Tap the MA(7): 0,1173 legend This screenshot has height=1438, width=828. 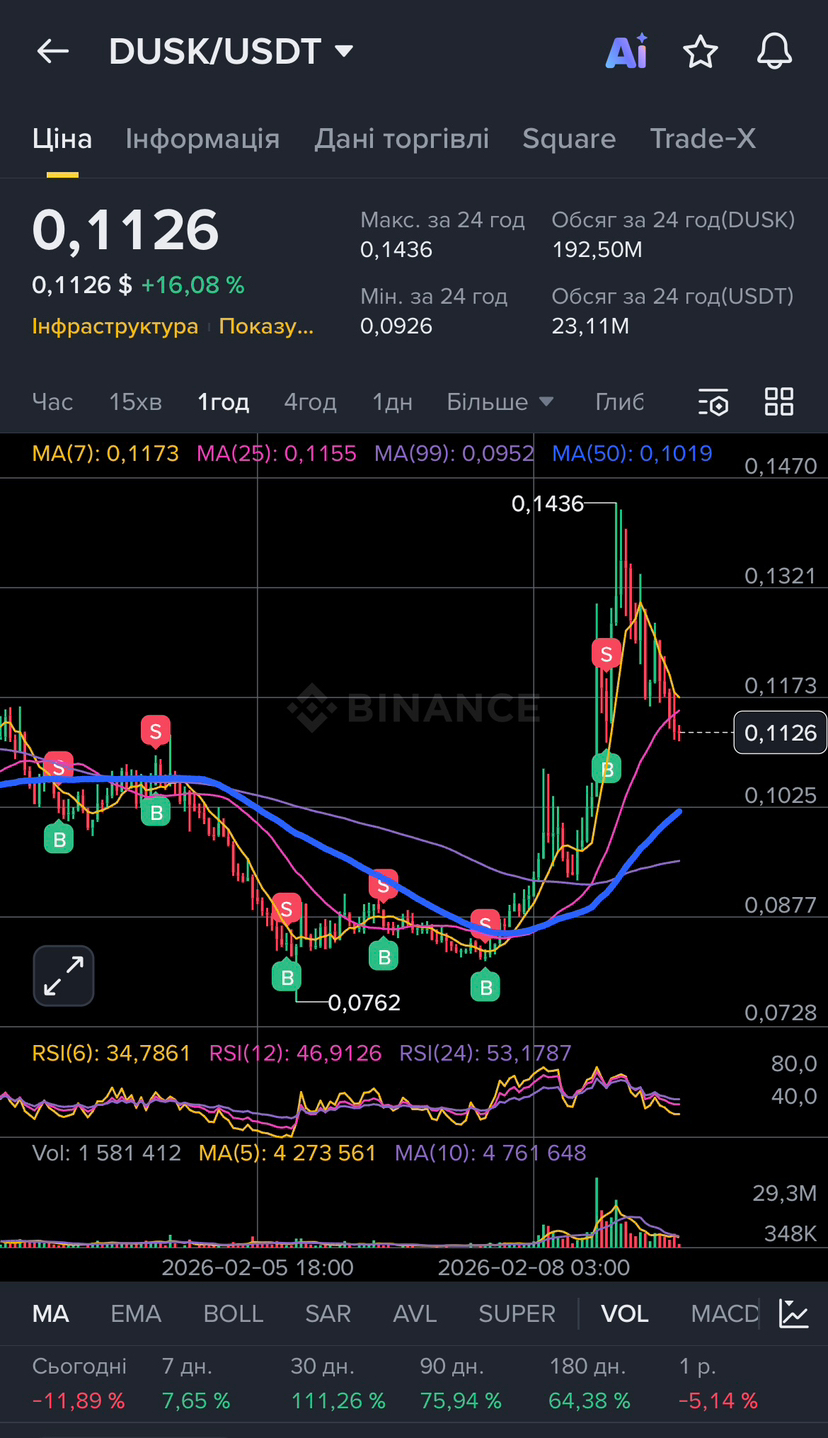(x=105, y=454)
